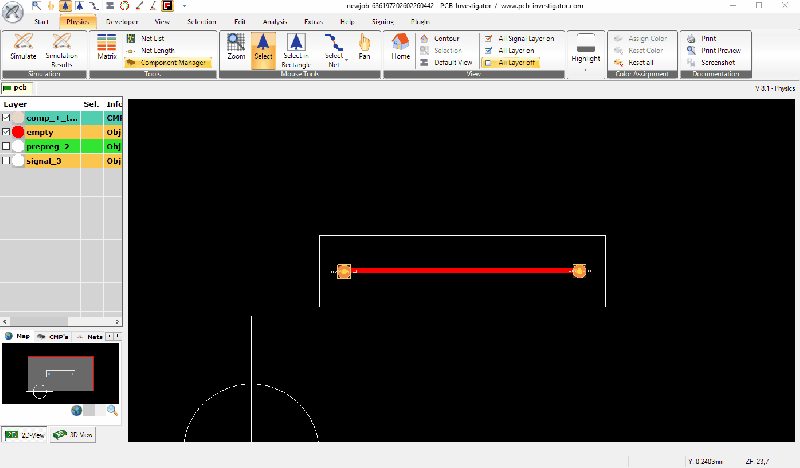
Task: Take a Screenshot
Action: point(711,62)
